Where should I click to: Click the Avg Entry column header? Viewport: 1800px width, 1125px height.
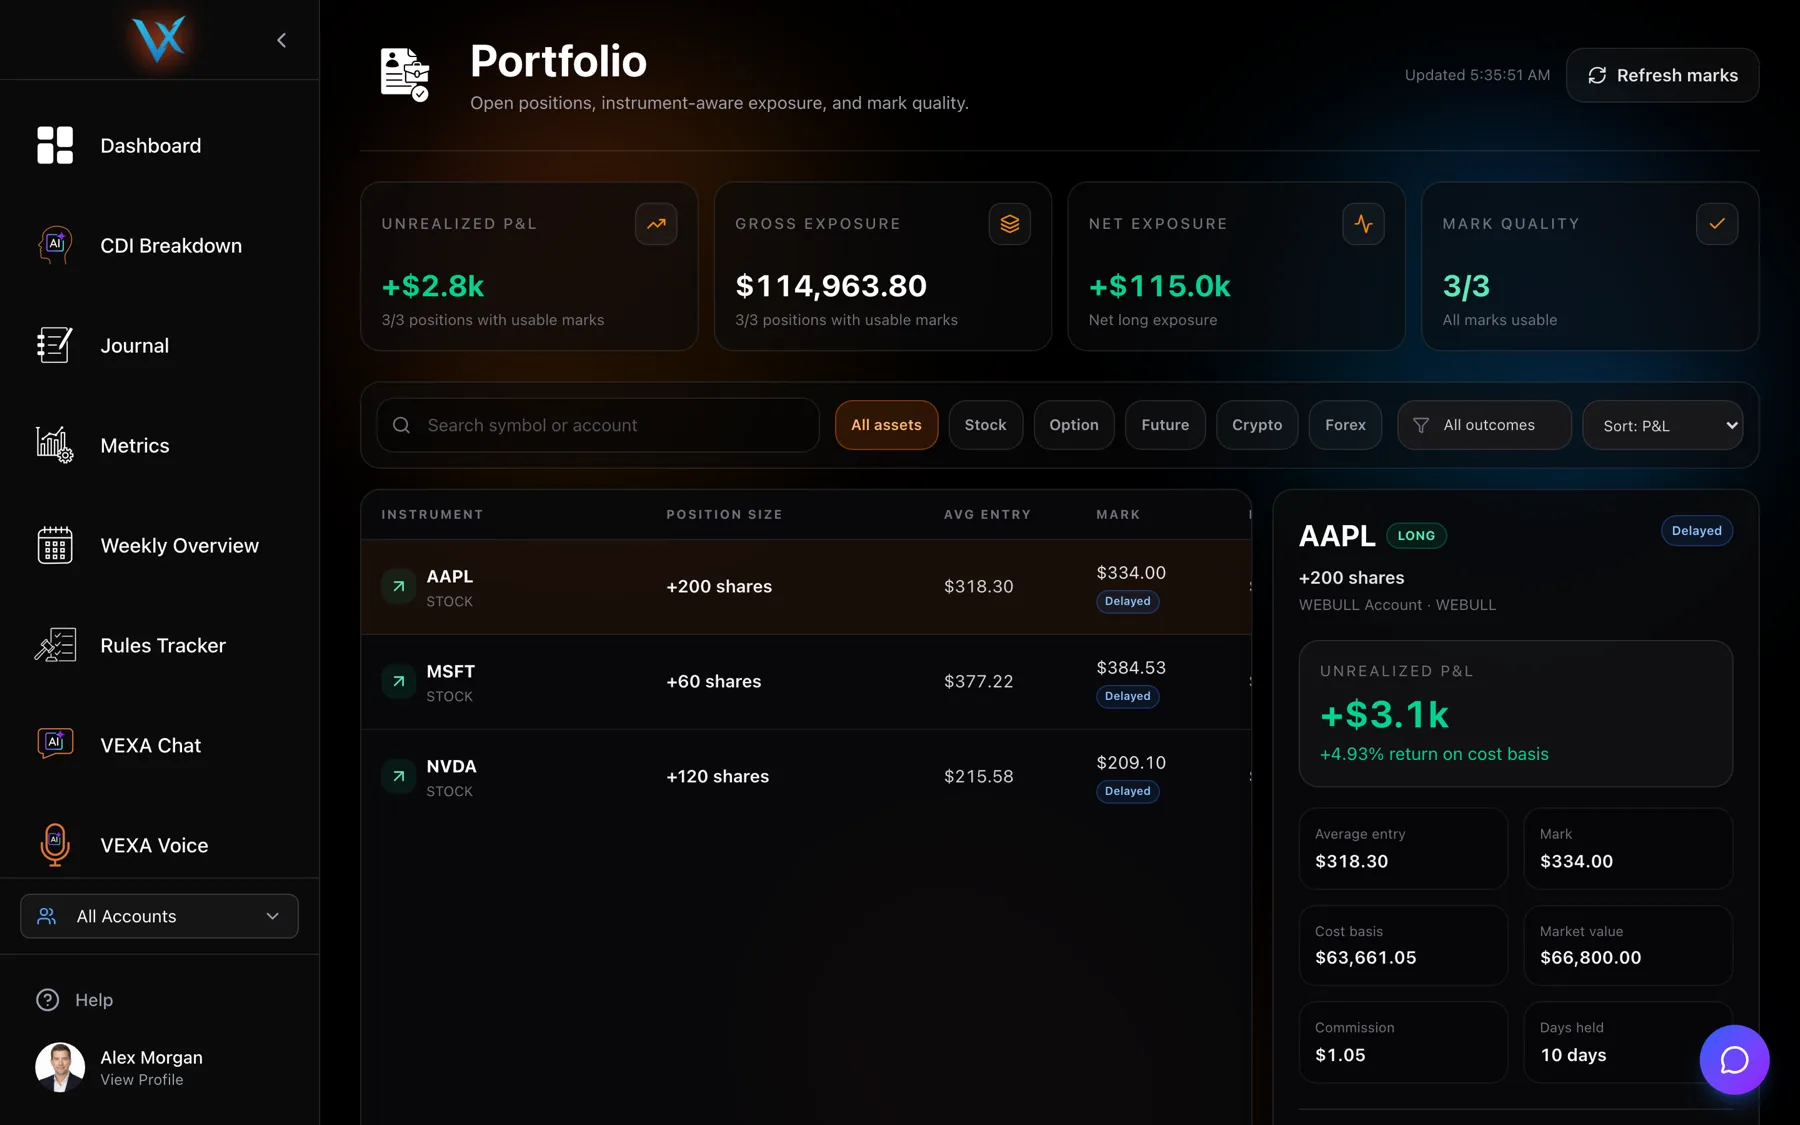tap(987, 514)
